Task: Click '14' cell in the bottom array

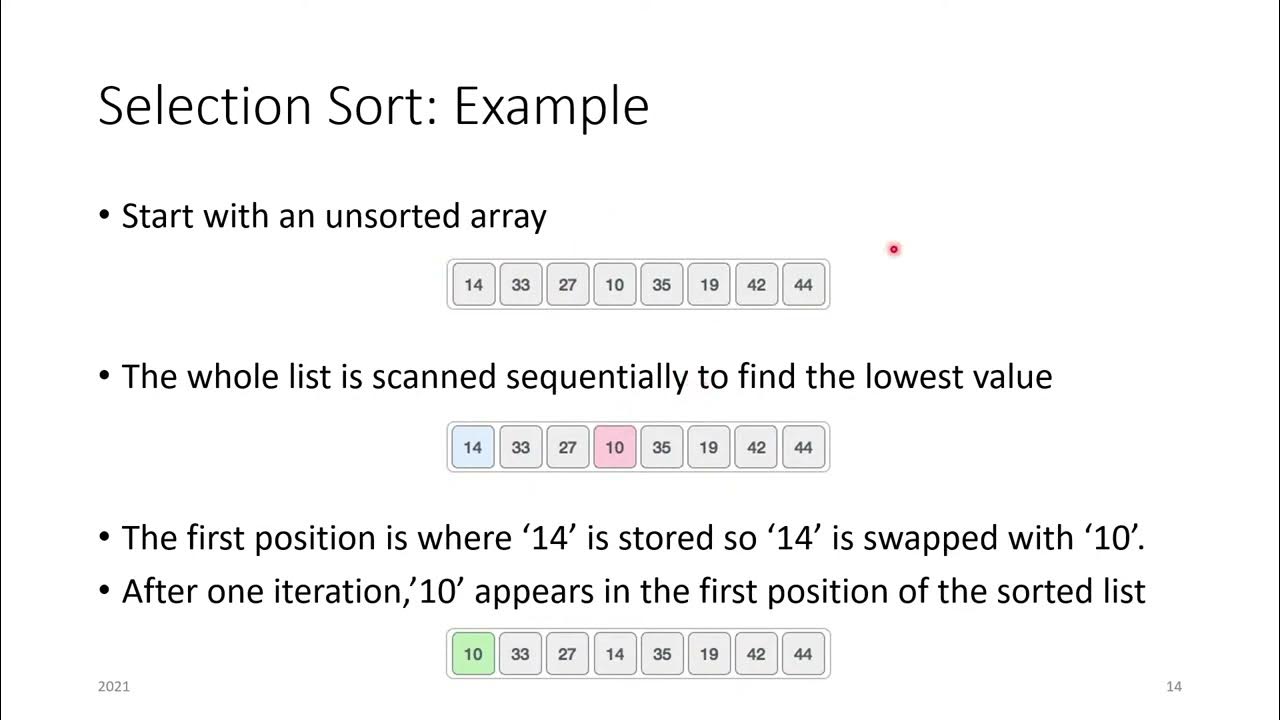Action: pyautogui.click(x=614, y=654)
